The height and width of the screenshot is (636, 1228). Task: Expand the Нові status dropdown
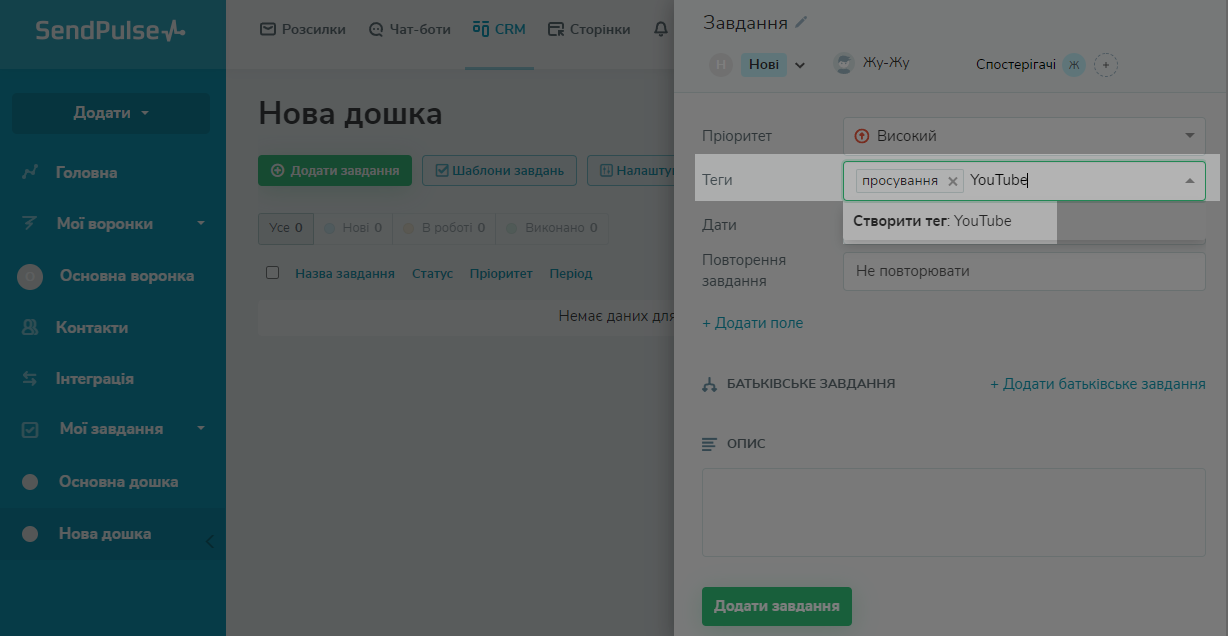click(799, 66)
